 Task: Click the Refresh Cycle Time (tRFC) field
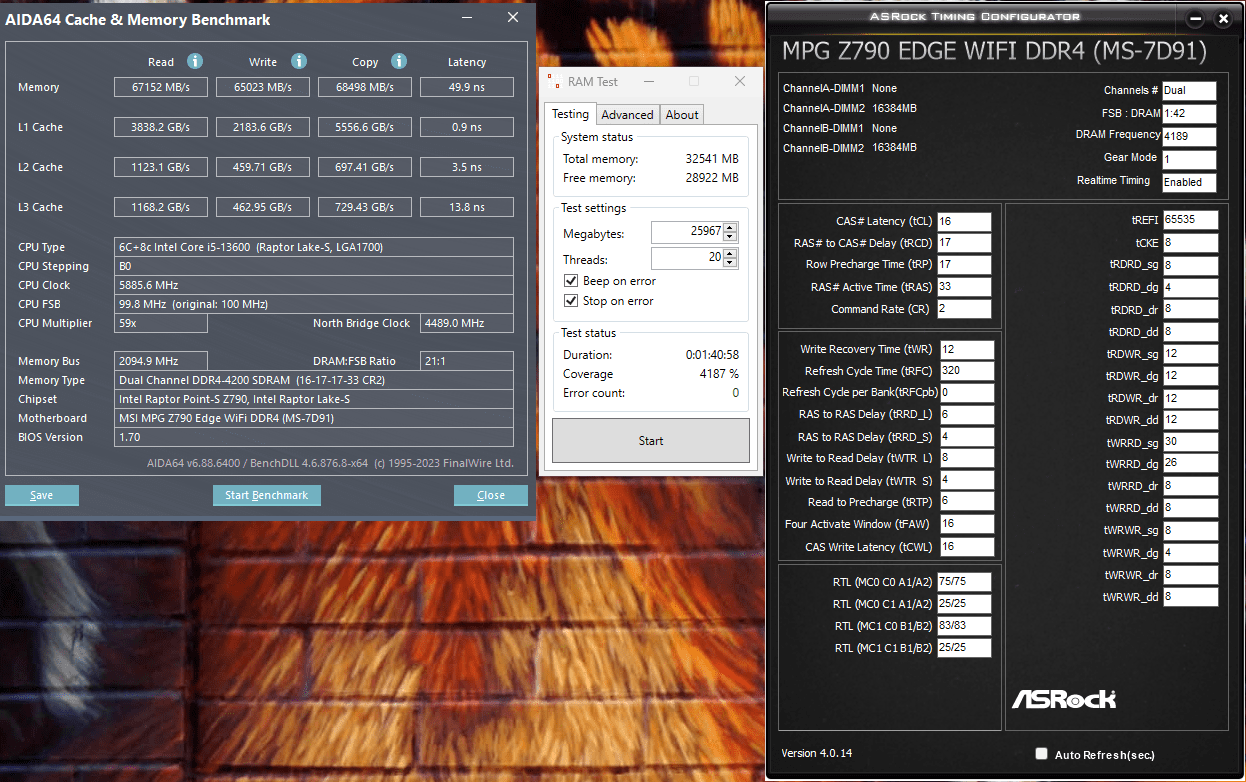(x=967, y=371)
